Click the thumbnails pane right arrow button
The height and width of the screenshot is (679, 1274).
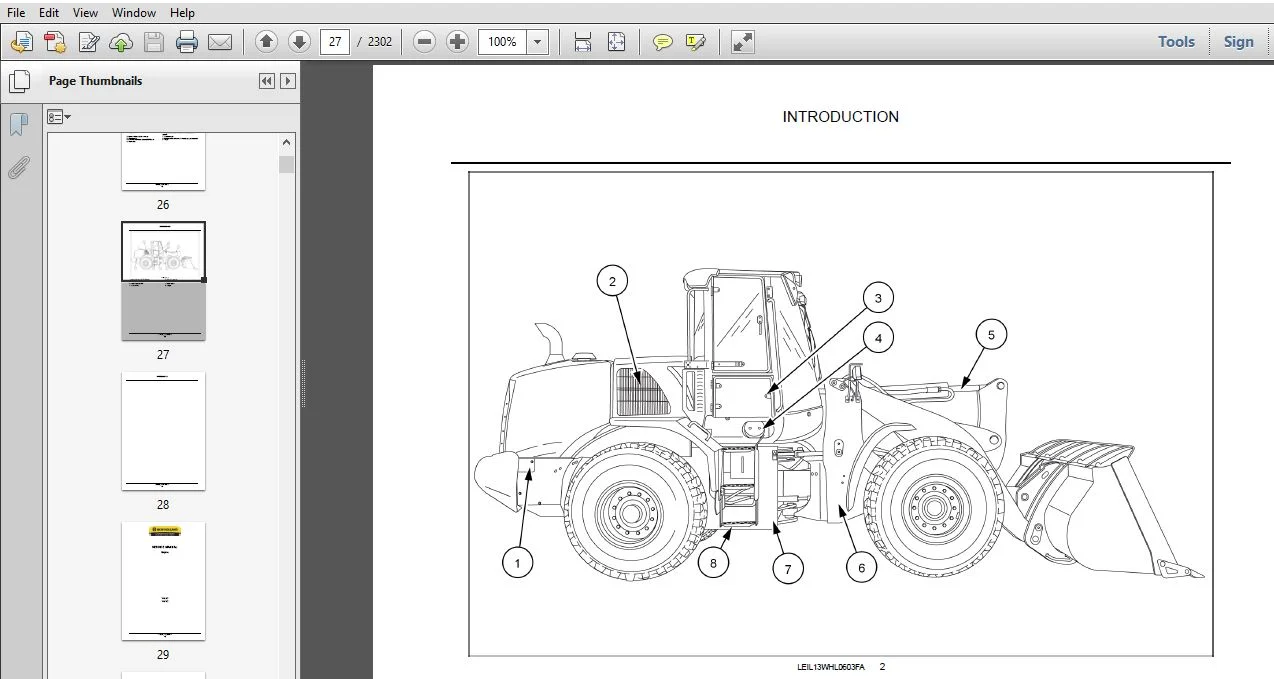click(x=288, y=82)
